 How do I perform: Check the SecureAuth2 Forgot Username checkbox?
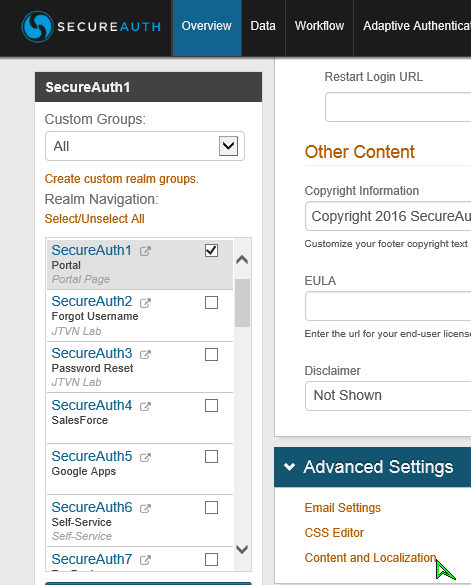tap(211, 303)
